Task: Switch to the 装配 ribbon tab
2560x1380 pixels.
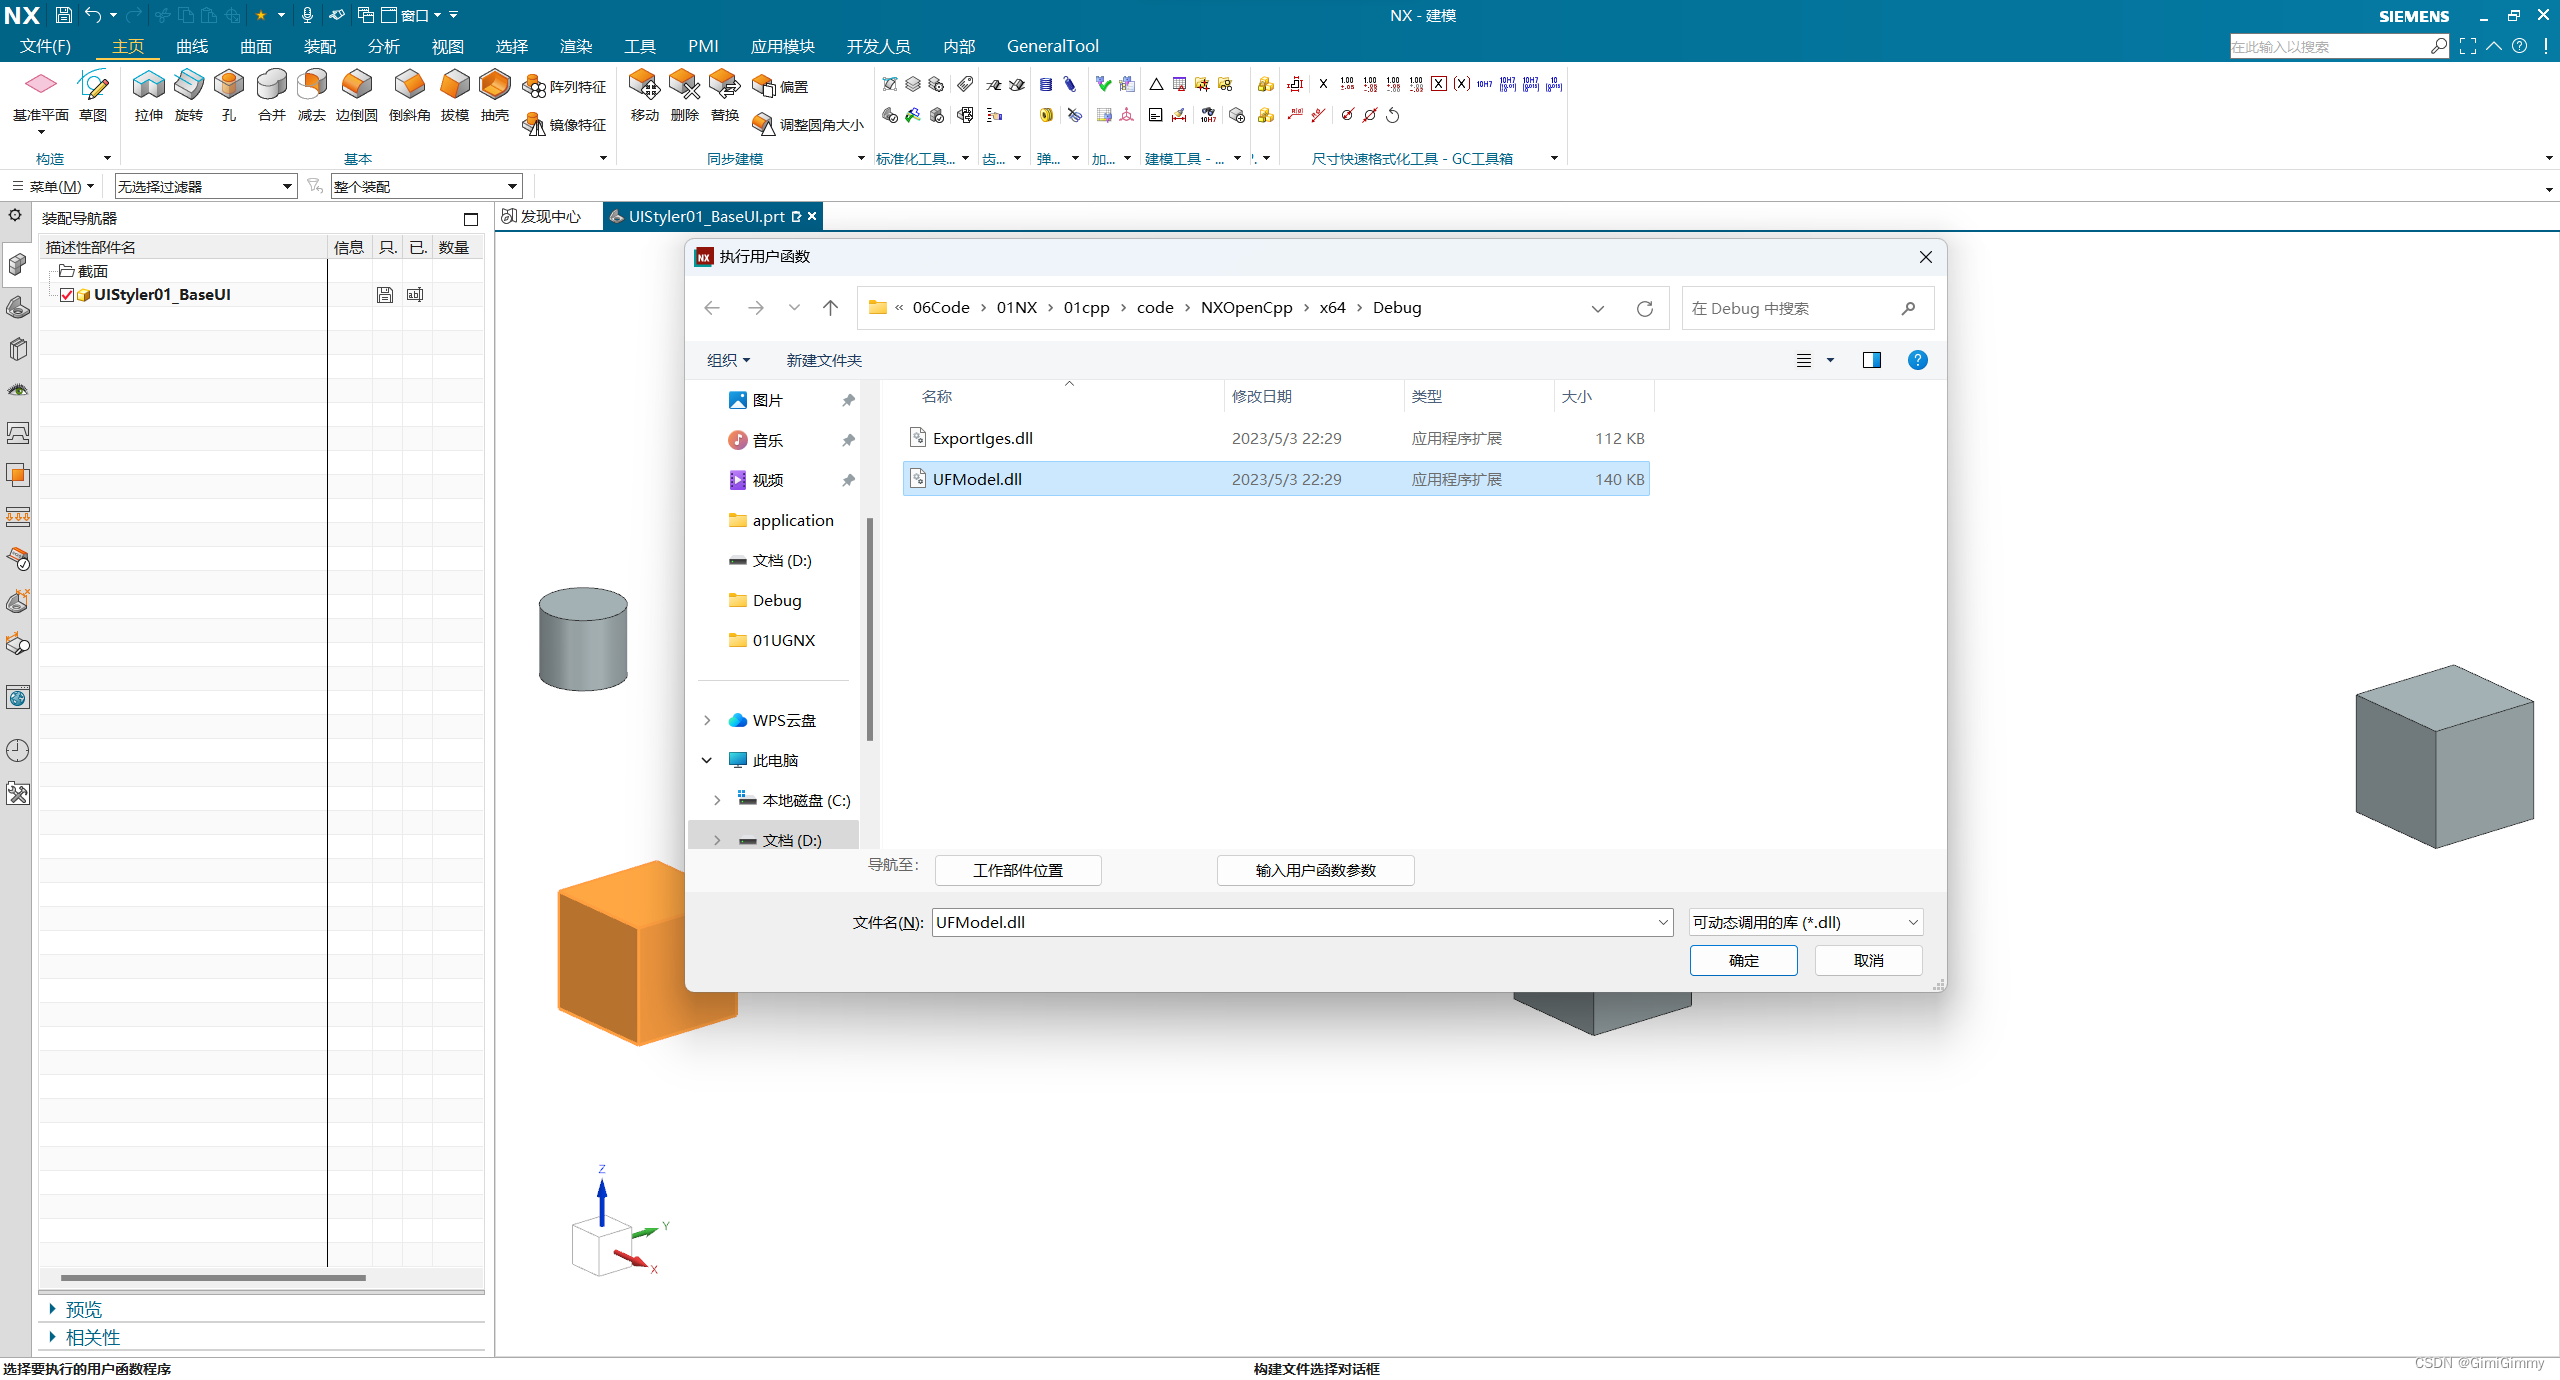Action: tap(320, 46)
